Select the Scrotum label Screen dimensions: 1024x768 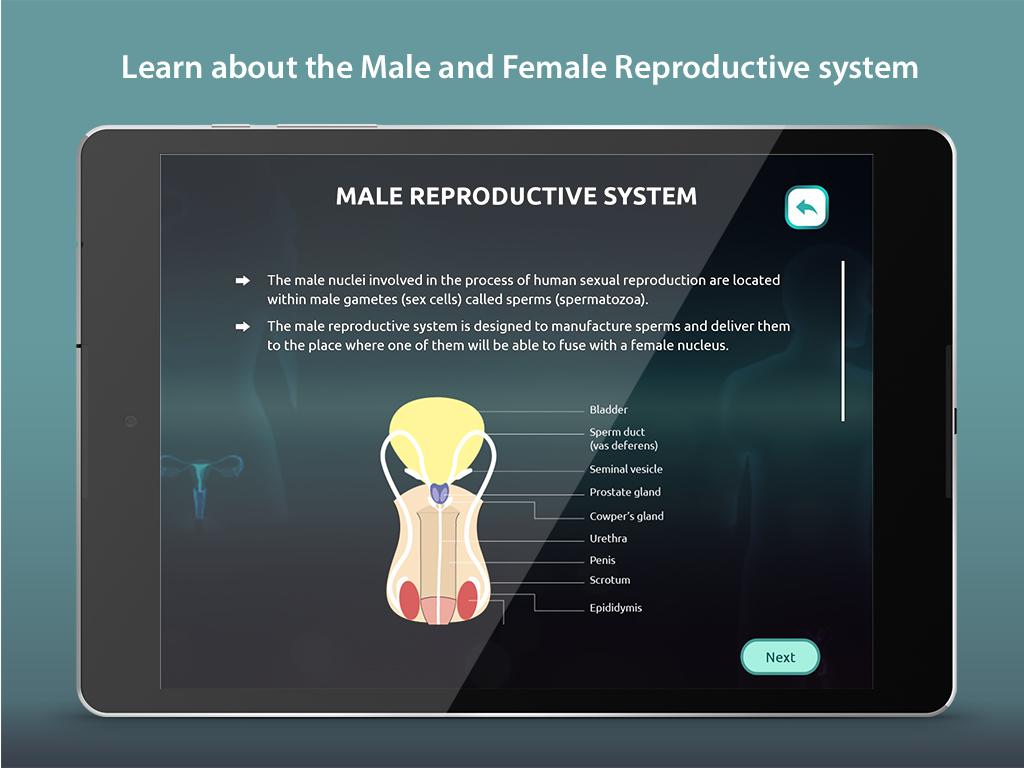[x=609, y=580]
